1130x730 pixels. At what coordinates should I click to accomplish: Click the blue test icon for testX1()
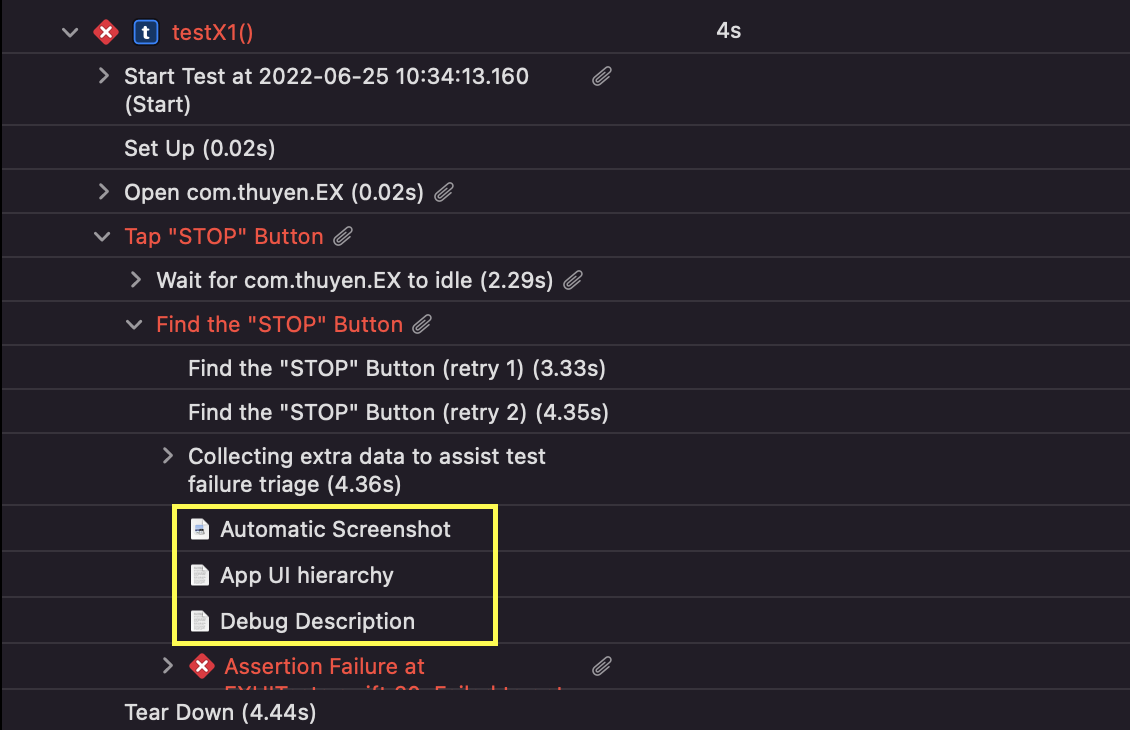tap(145, 32)
